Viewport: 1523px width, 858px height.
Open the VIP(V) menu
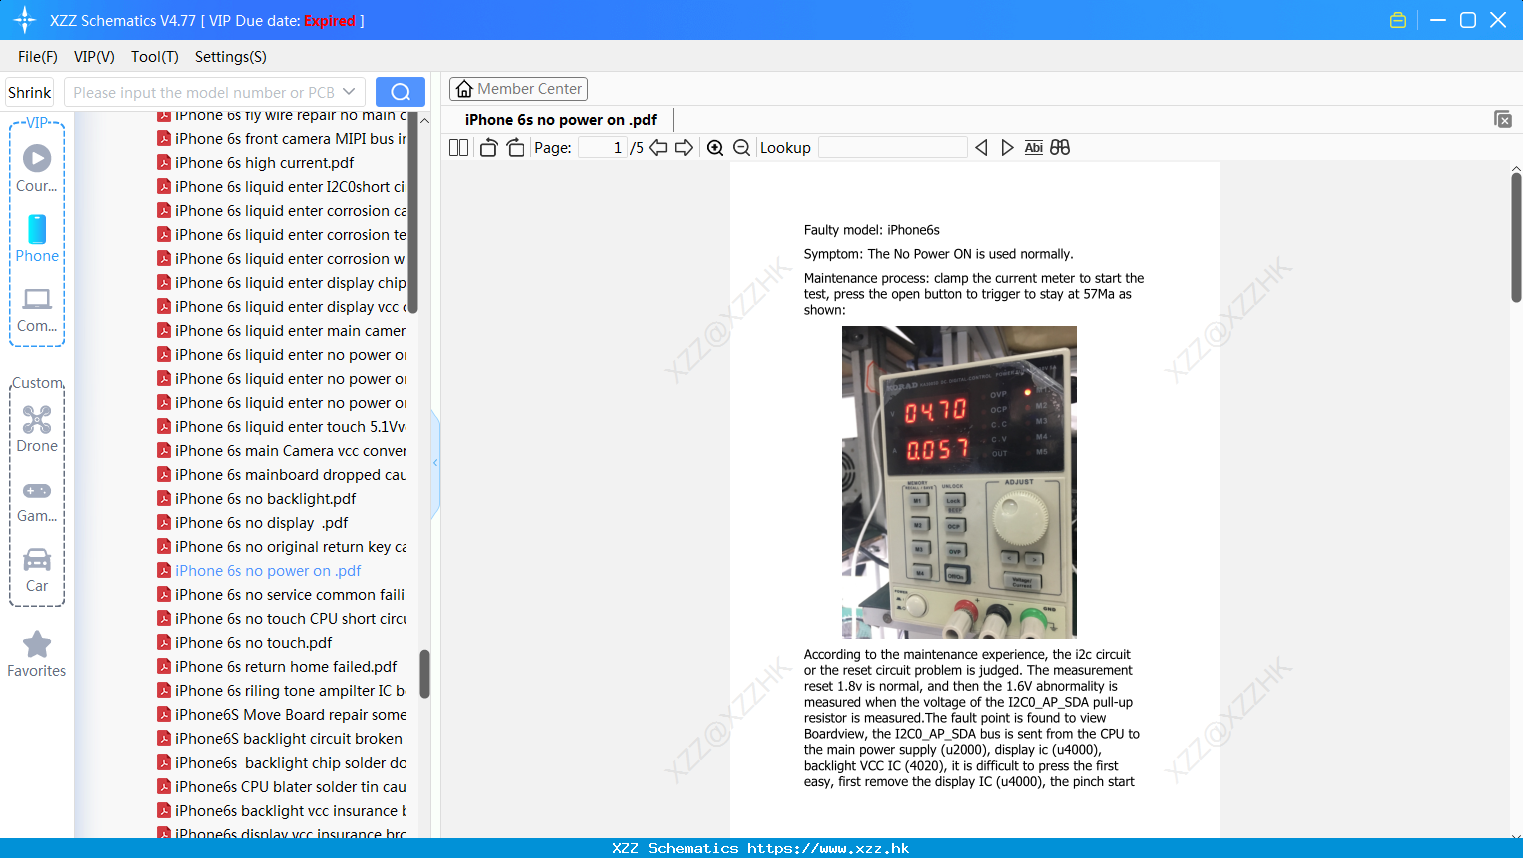point(94,57)
